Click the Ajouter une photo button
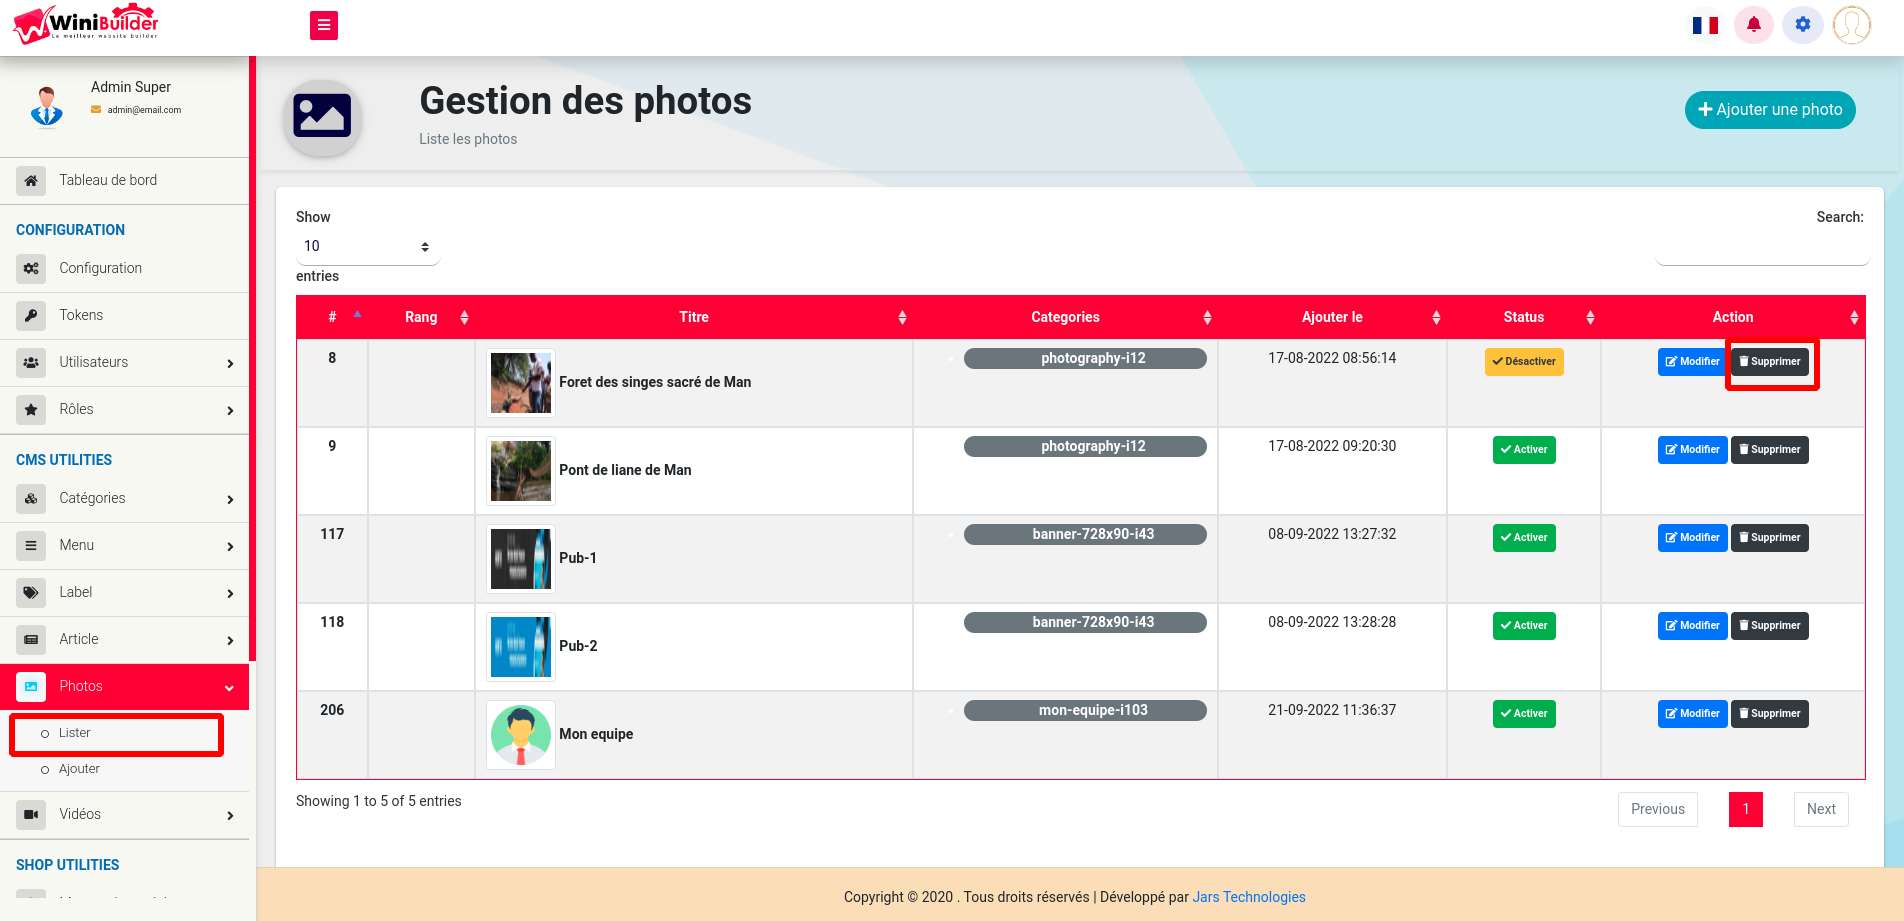 pyautogui.click(x=1769, y=110)
